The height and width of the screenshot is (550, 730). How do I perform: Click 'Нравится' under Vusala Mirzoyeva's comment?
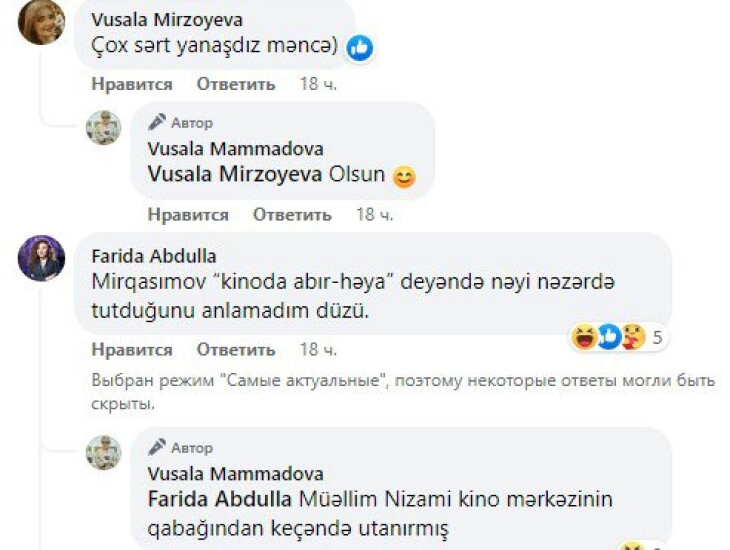click(131, 85)
